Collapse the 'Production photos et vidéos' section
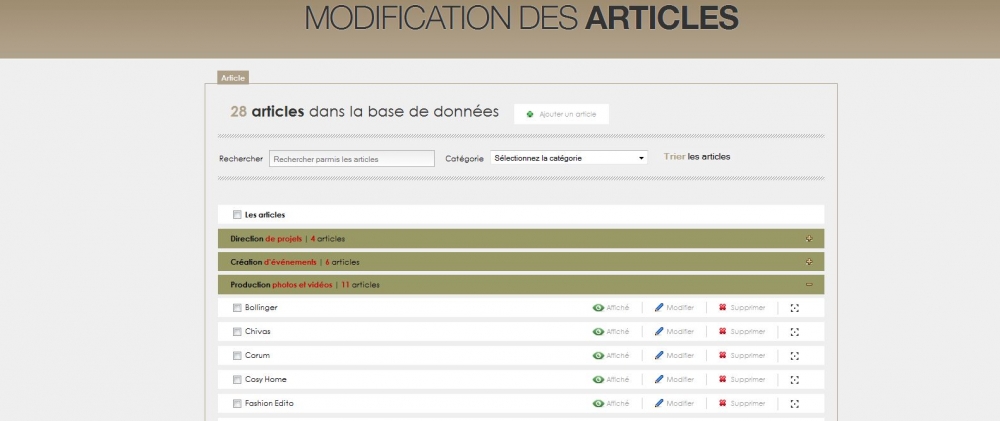The image size is (1000, 421). [808, 285]
